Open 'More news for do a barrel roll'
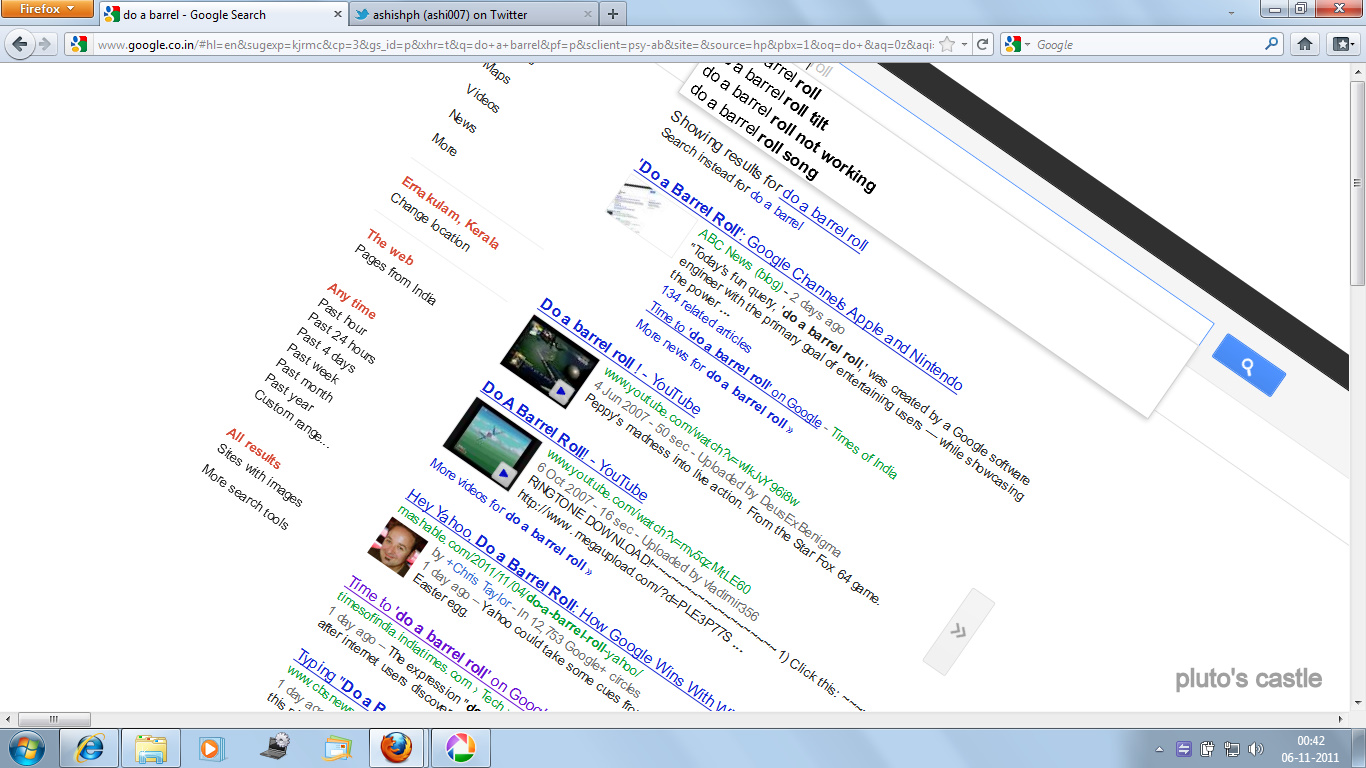The image size is (1366, 768). pyautogui.click(x=714, y=376)
